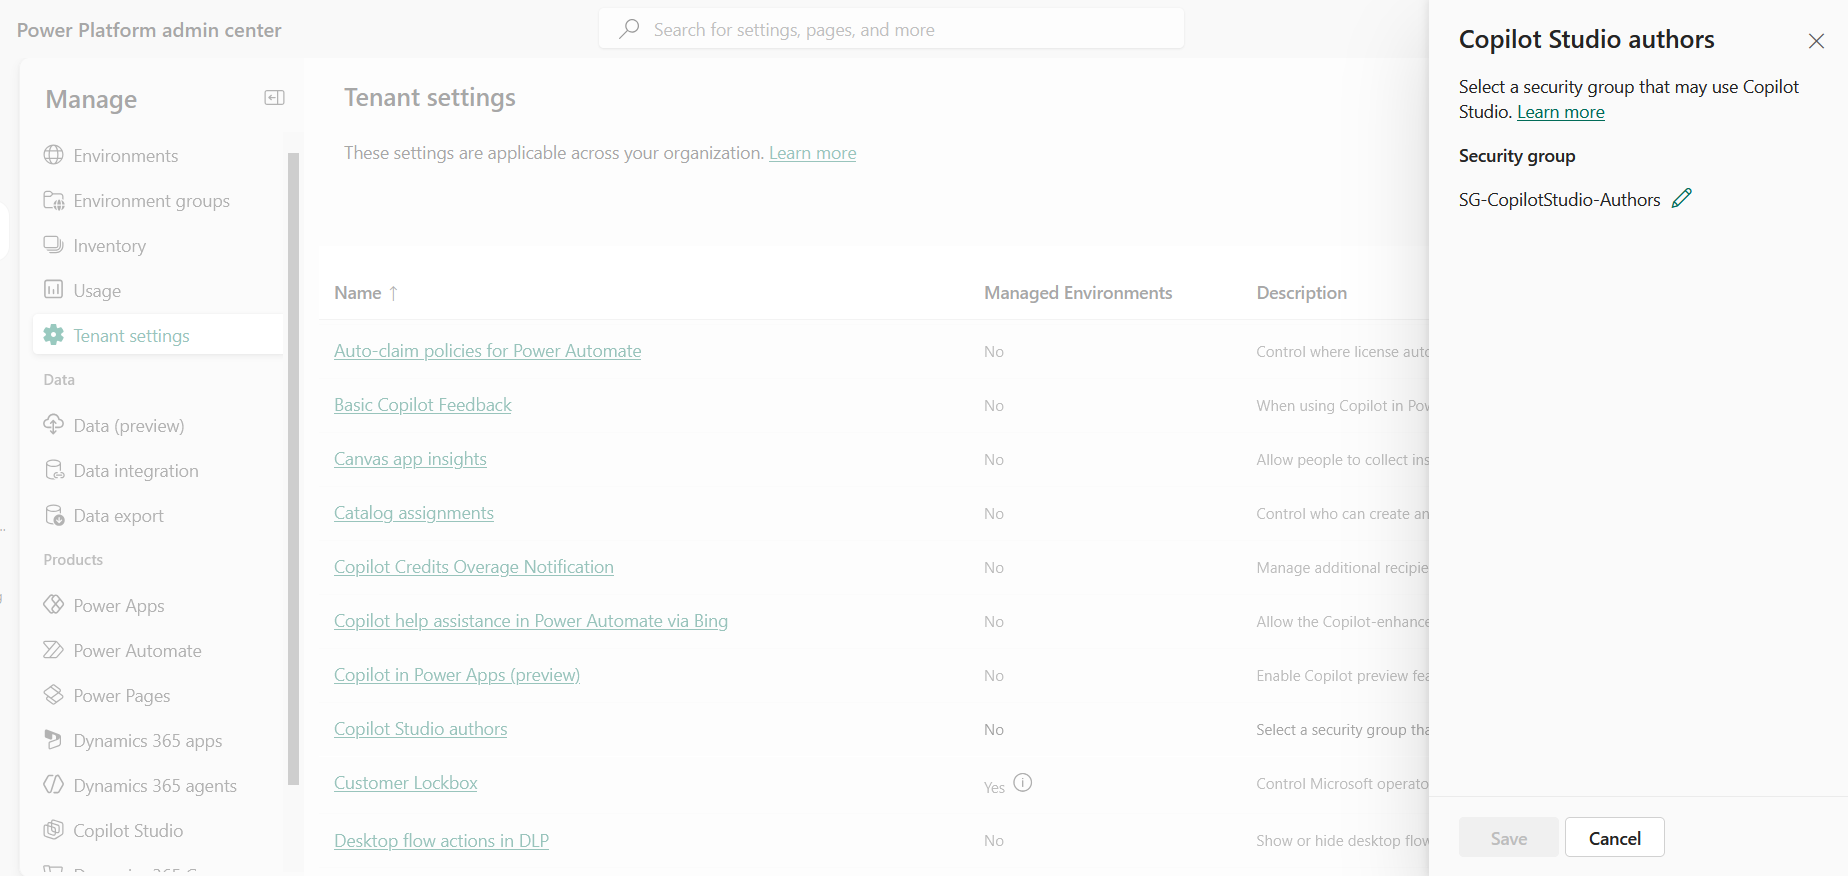Image resolution: width=1848 pixels, height=876 pixels.
Task: Click the Customer Lockbox info icon
Action: (1022, 783)
